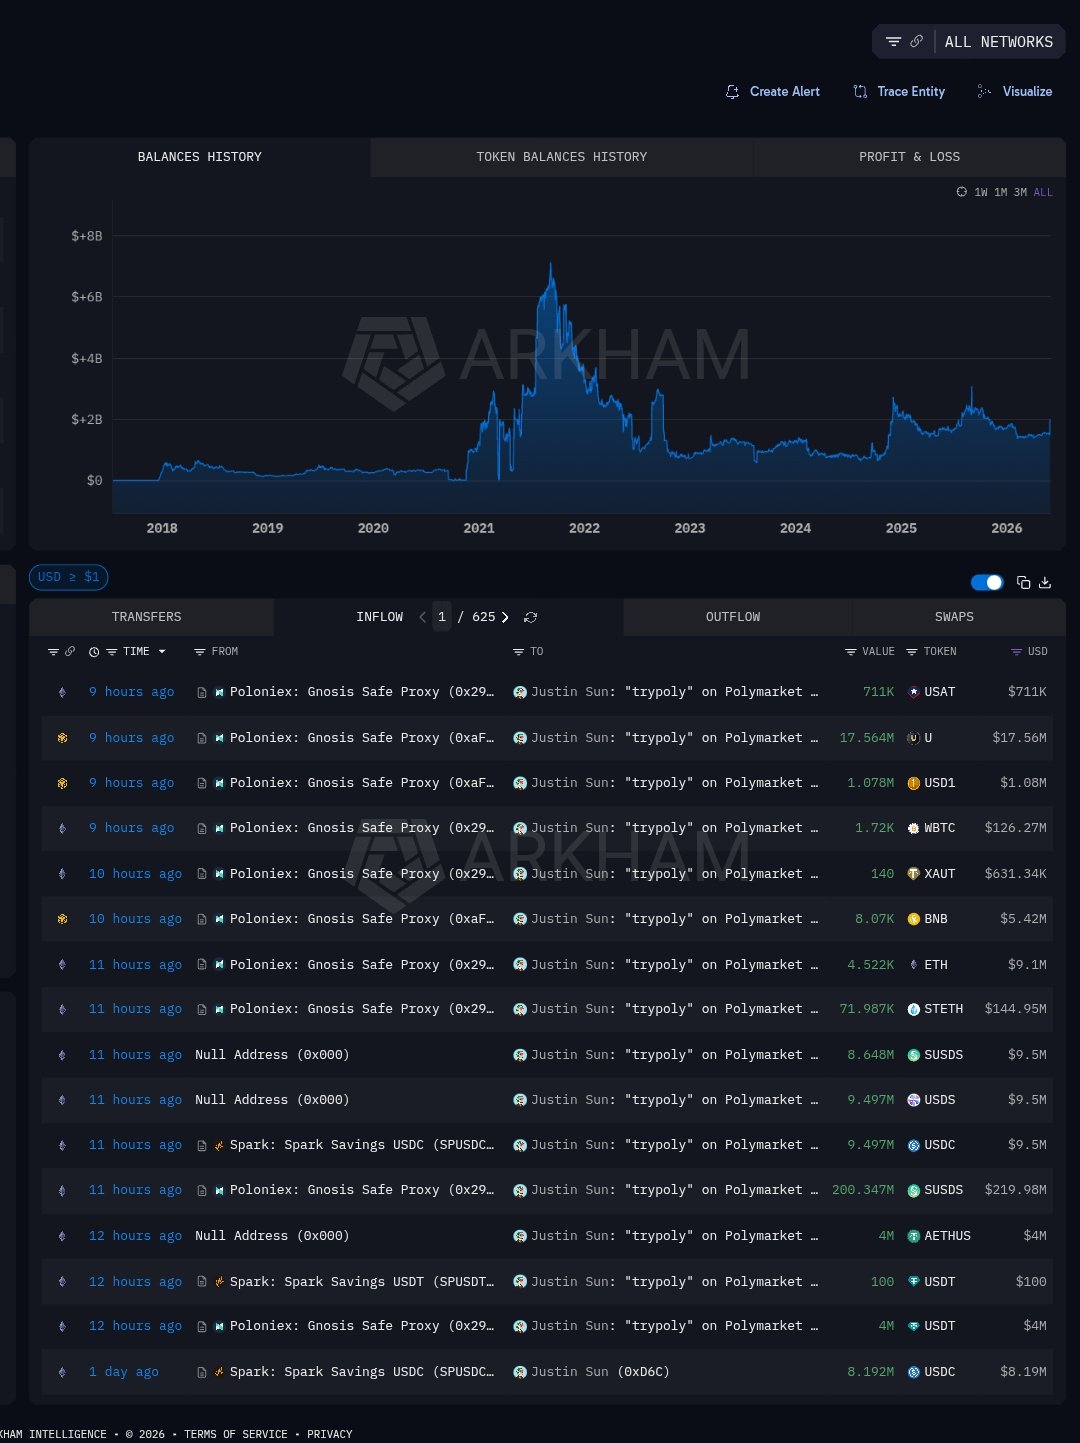Screen dimensions: 1080x1443
Task: Click the page number field showing 1
Action: [442, 617]
